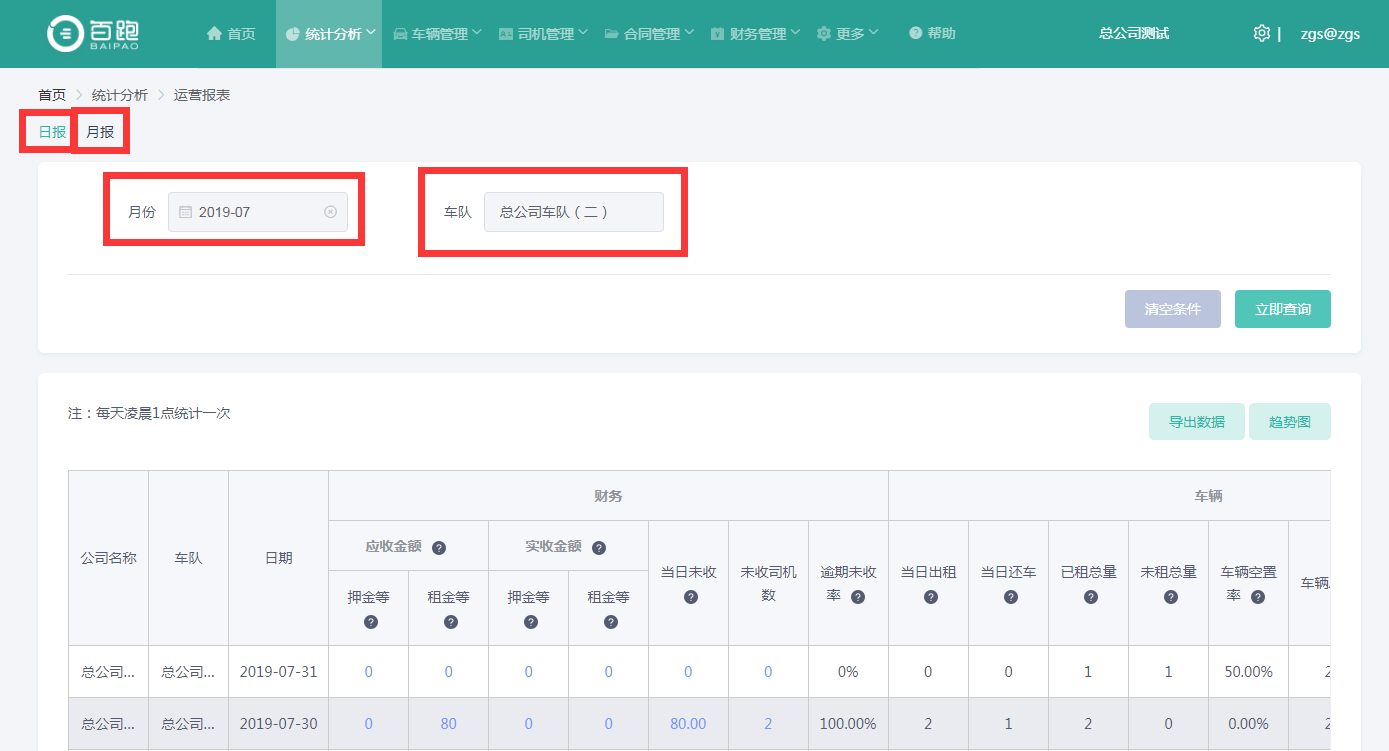Click help icon under 当日出租 header

click(x=930, y=597)
